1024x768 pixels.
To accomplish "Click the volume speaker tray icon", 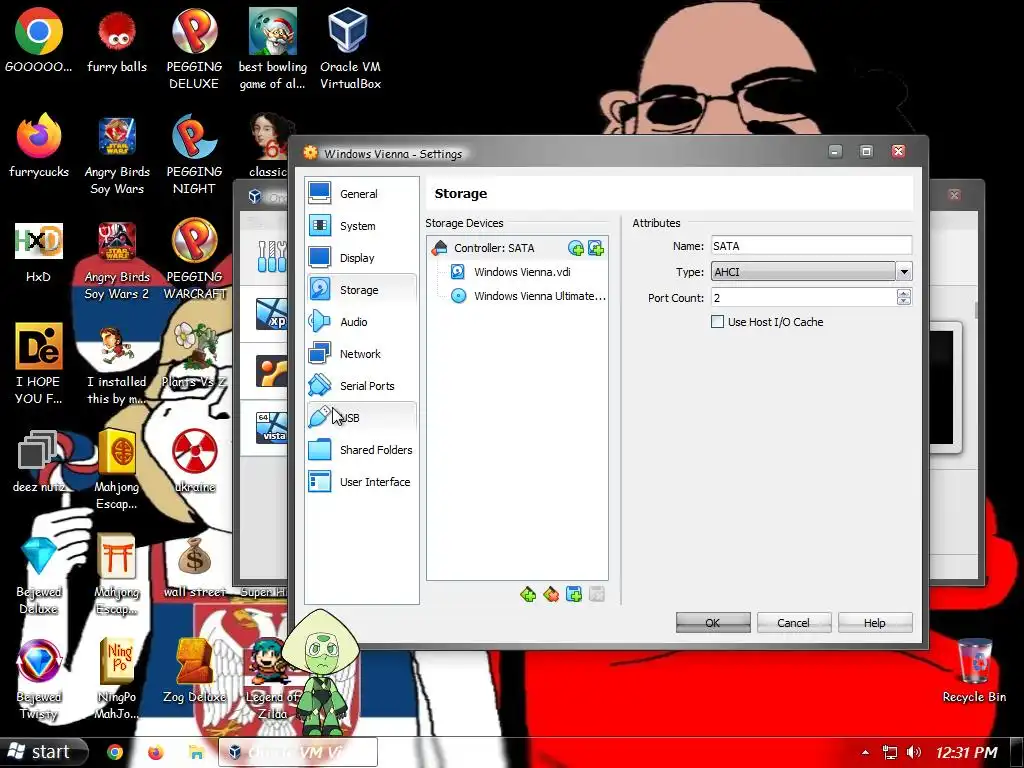I will (914, 752).
